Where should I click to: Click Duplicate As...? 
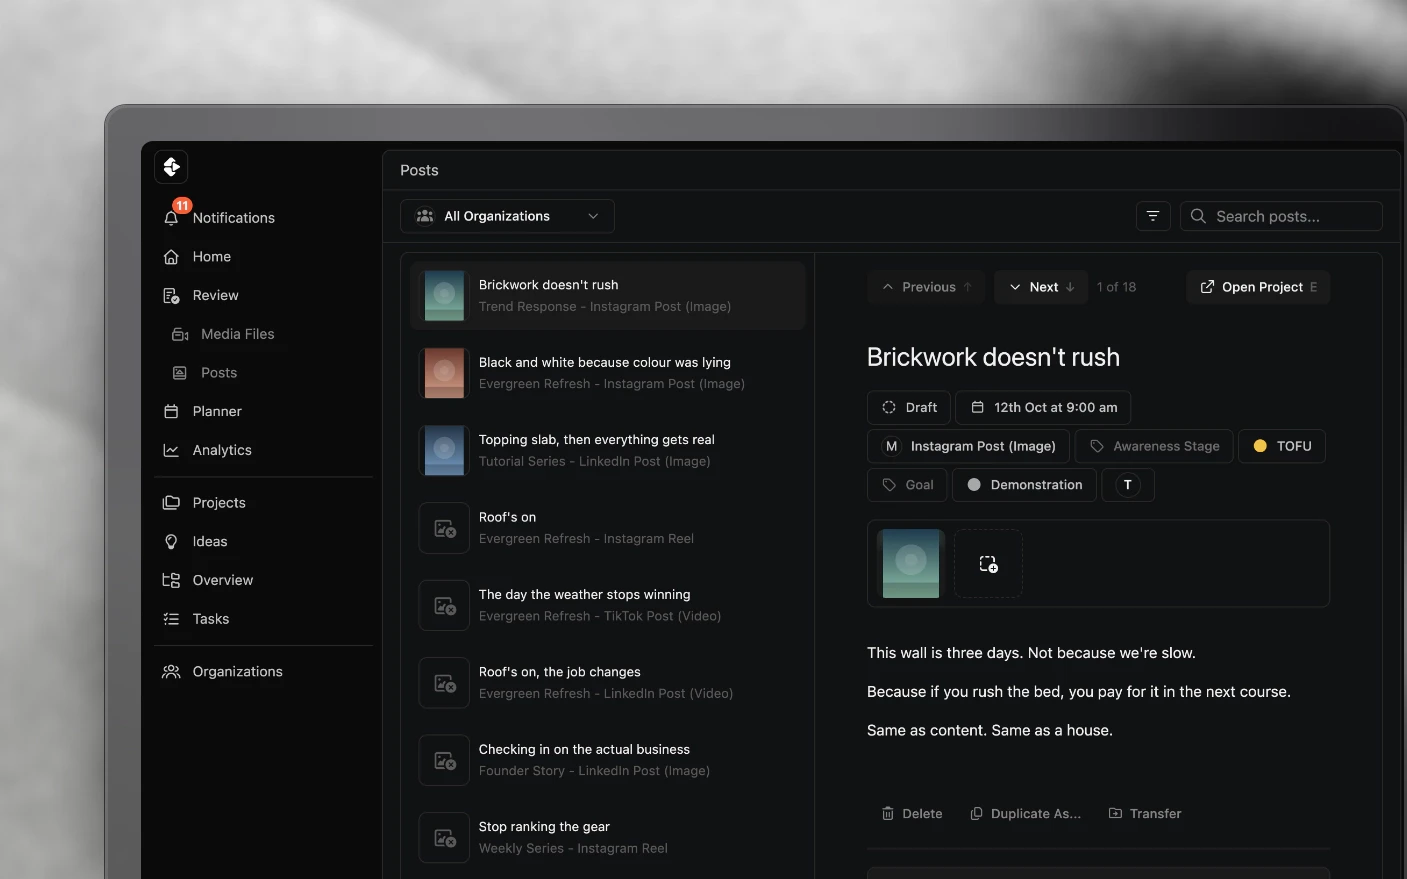click(x=1025, y=814)
